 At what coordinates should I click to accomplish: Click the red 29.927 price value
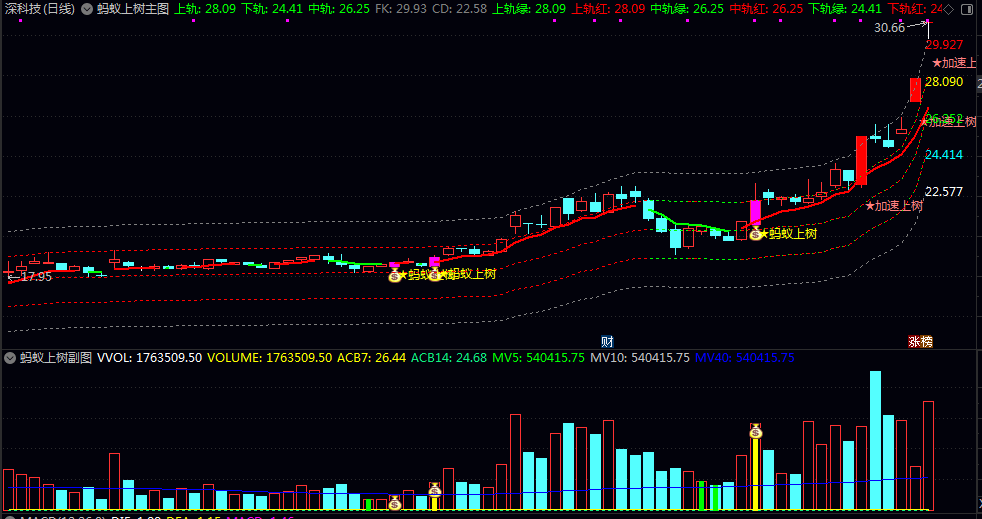944,44
